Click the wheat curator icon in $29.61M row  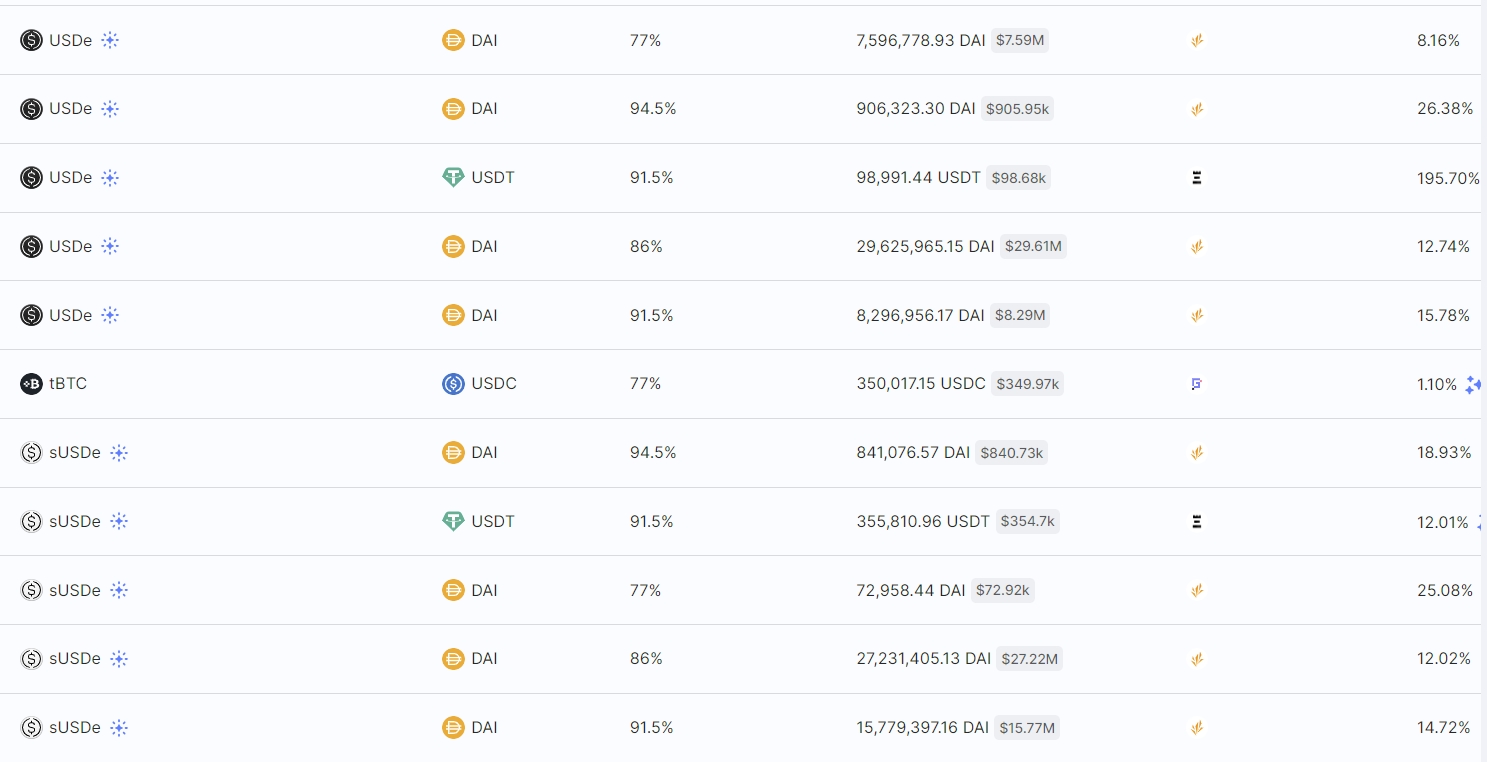tap(1196, 247)
